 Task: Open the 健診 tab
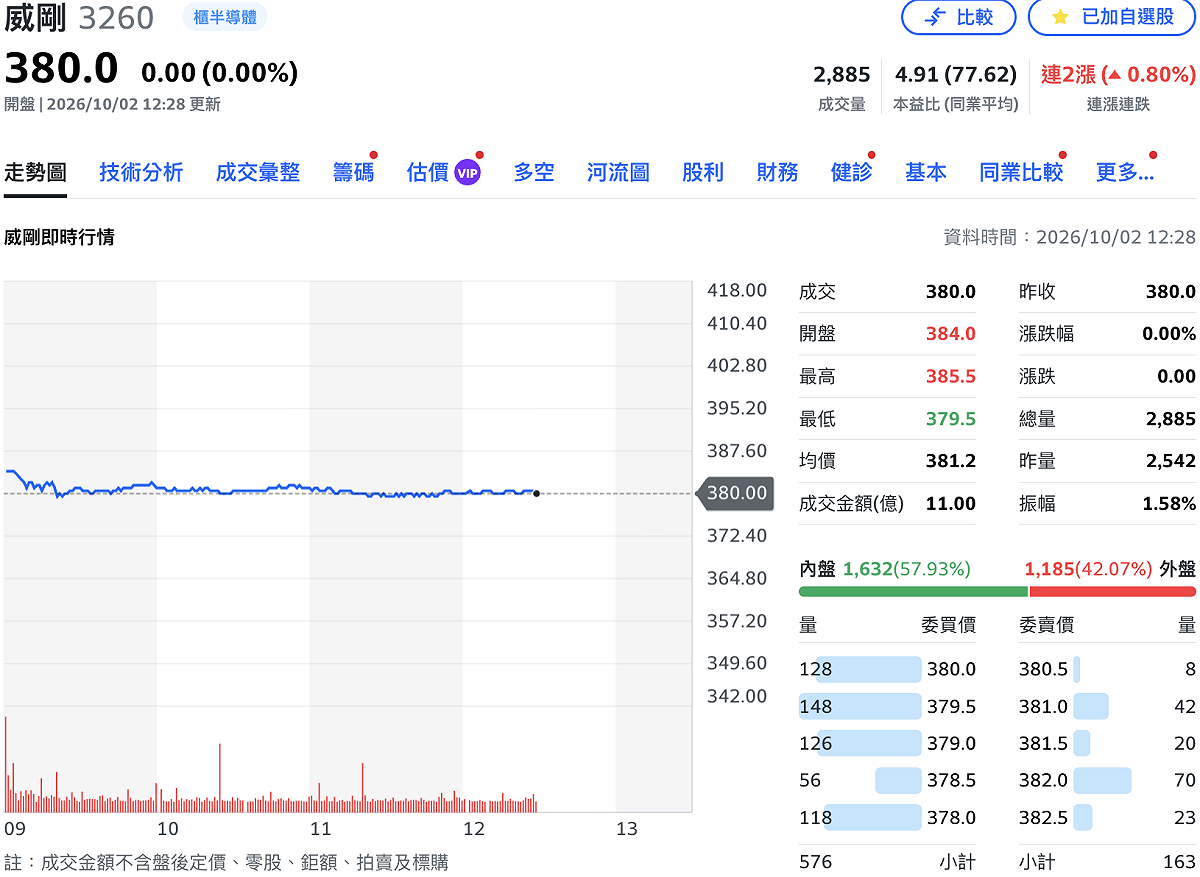[851, 172]
